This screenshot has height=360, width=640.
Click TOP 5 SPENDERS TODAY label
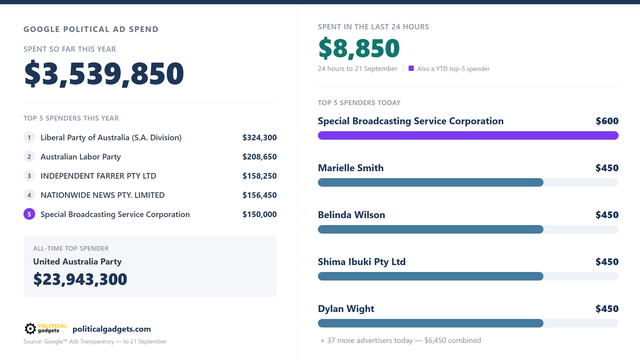coord(359,103)
